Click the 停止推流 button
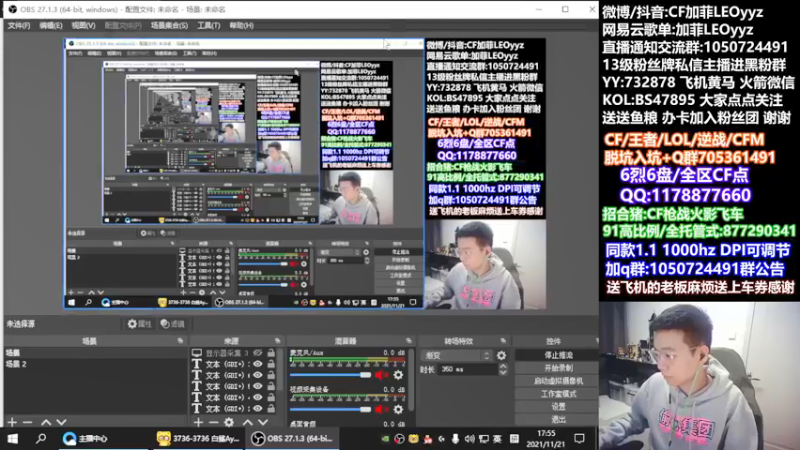The image size is (800, 450). (x=558, y=355)
